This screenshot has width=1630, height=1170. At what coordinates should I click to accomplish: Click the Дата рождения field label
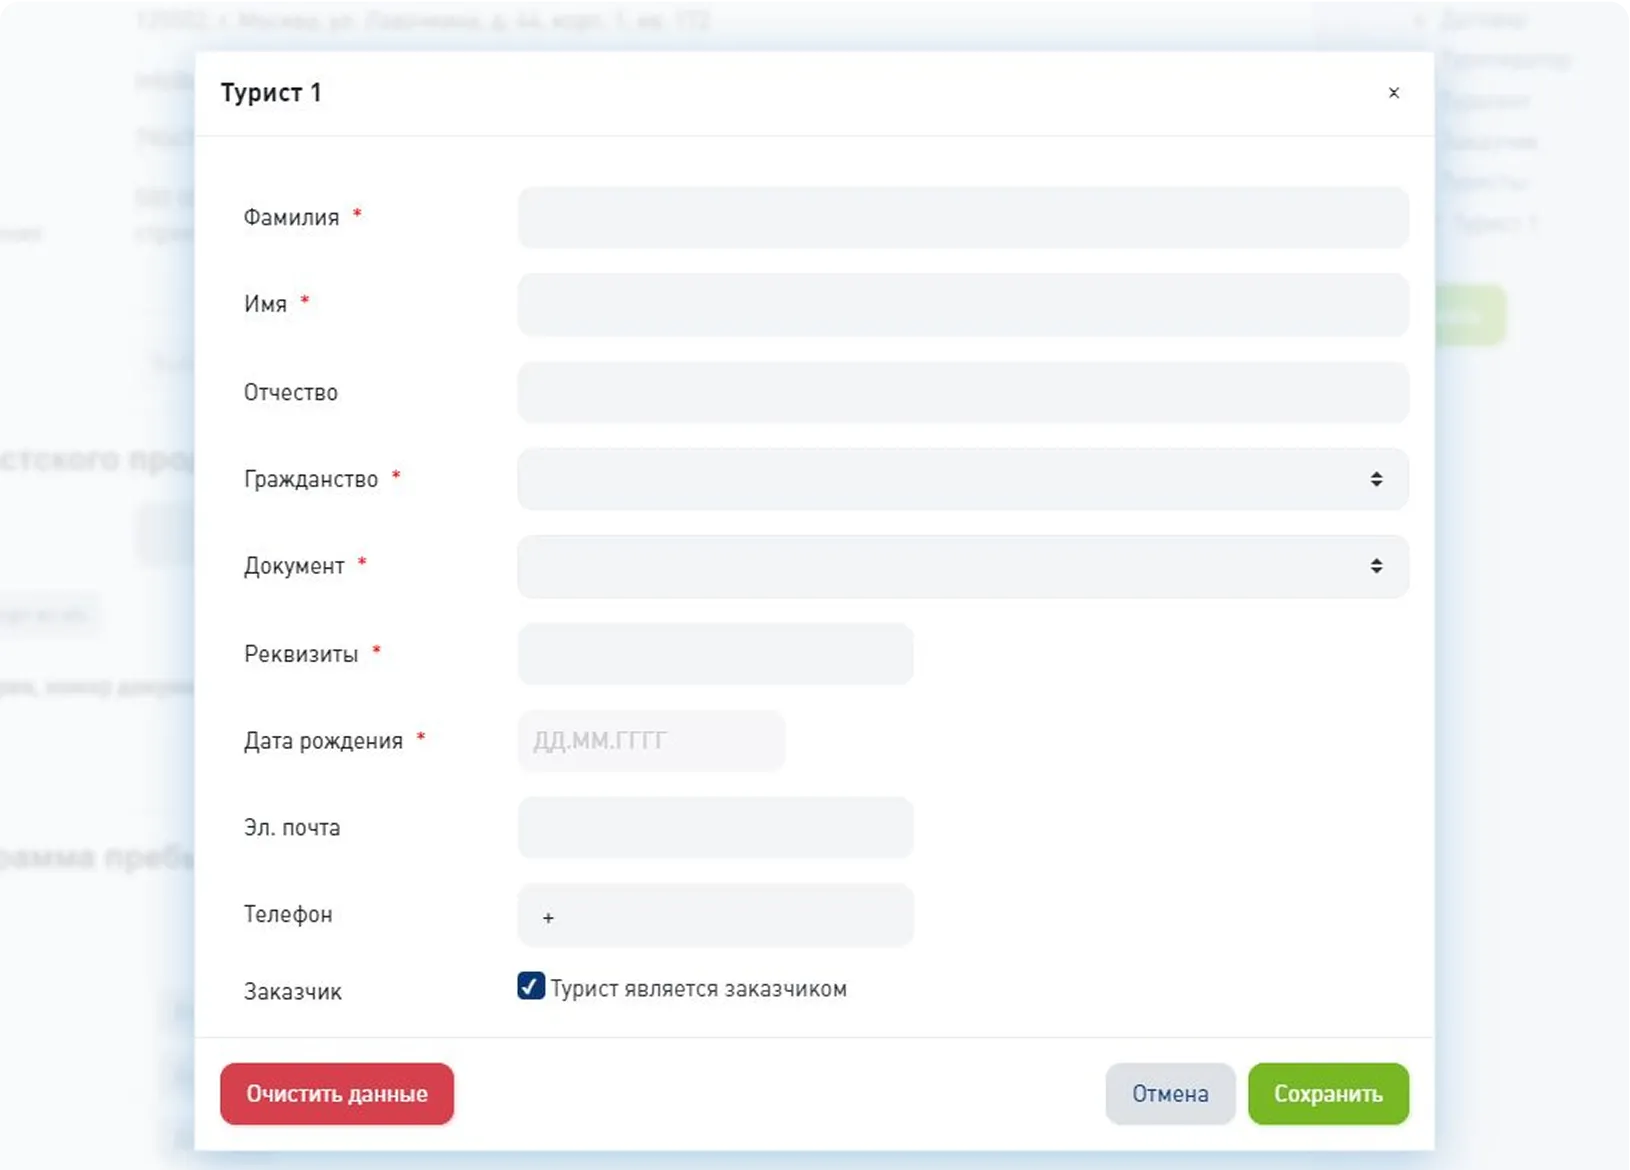[323, 741]
